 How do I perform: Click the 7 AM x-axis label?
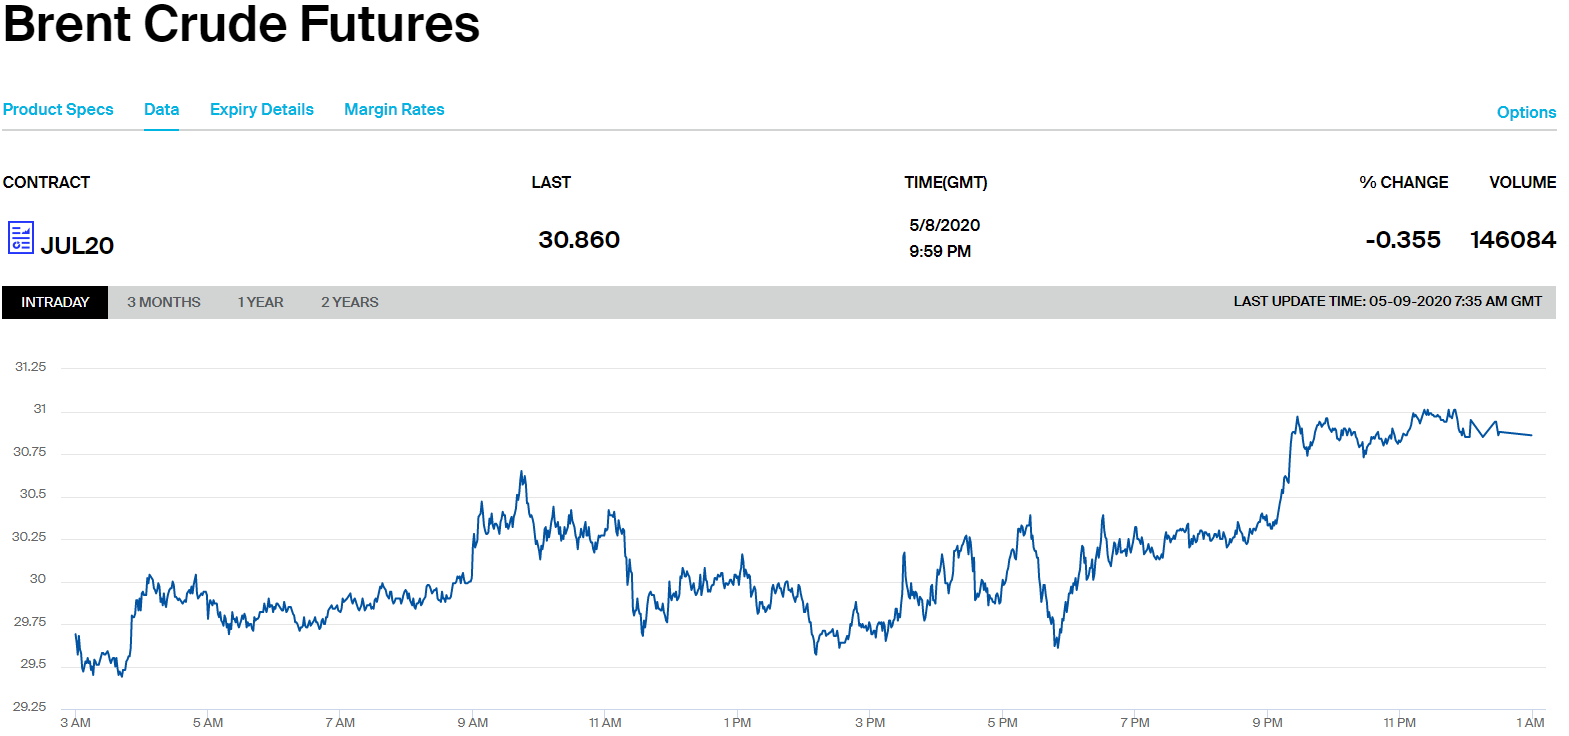340,722
